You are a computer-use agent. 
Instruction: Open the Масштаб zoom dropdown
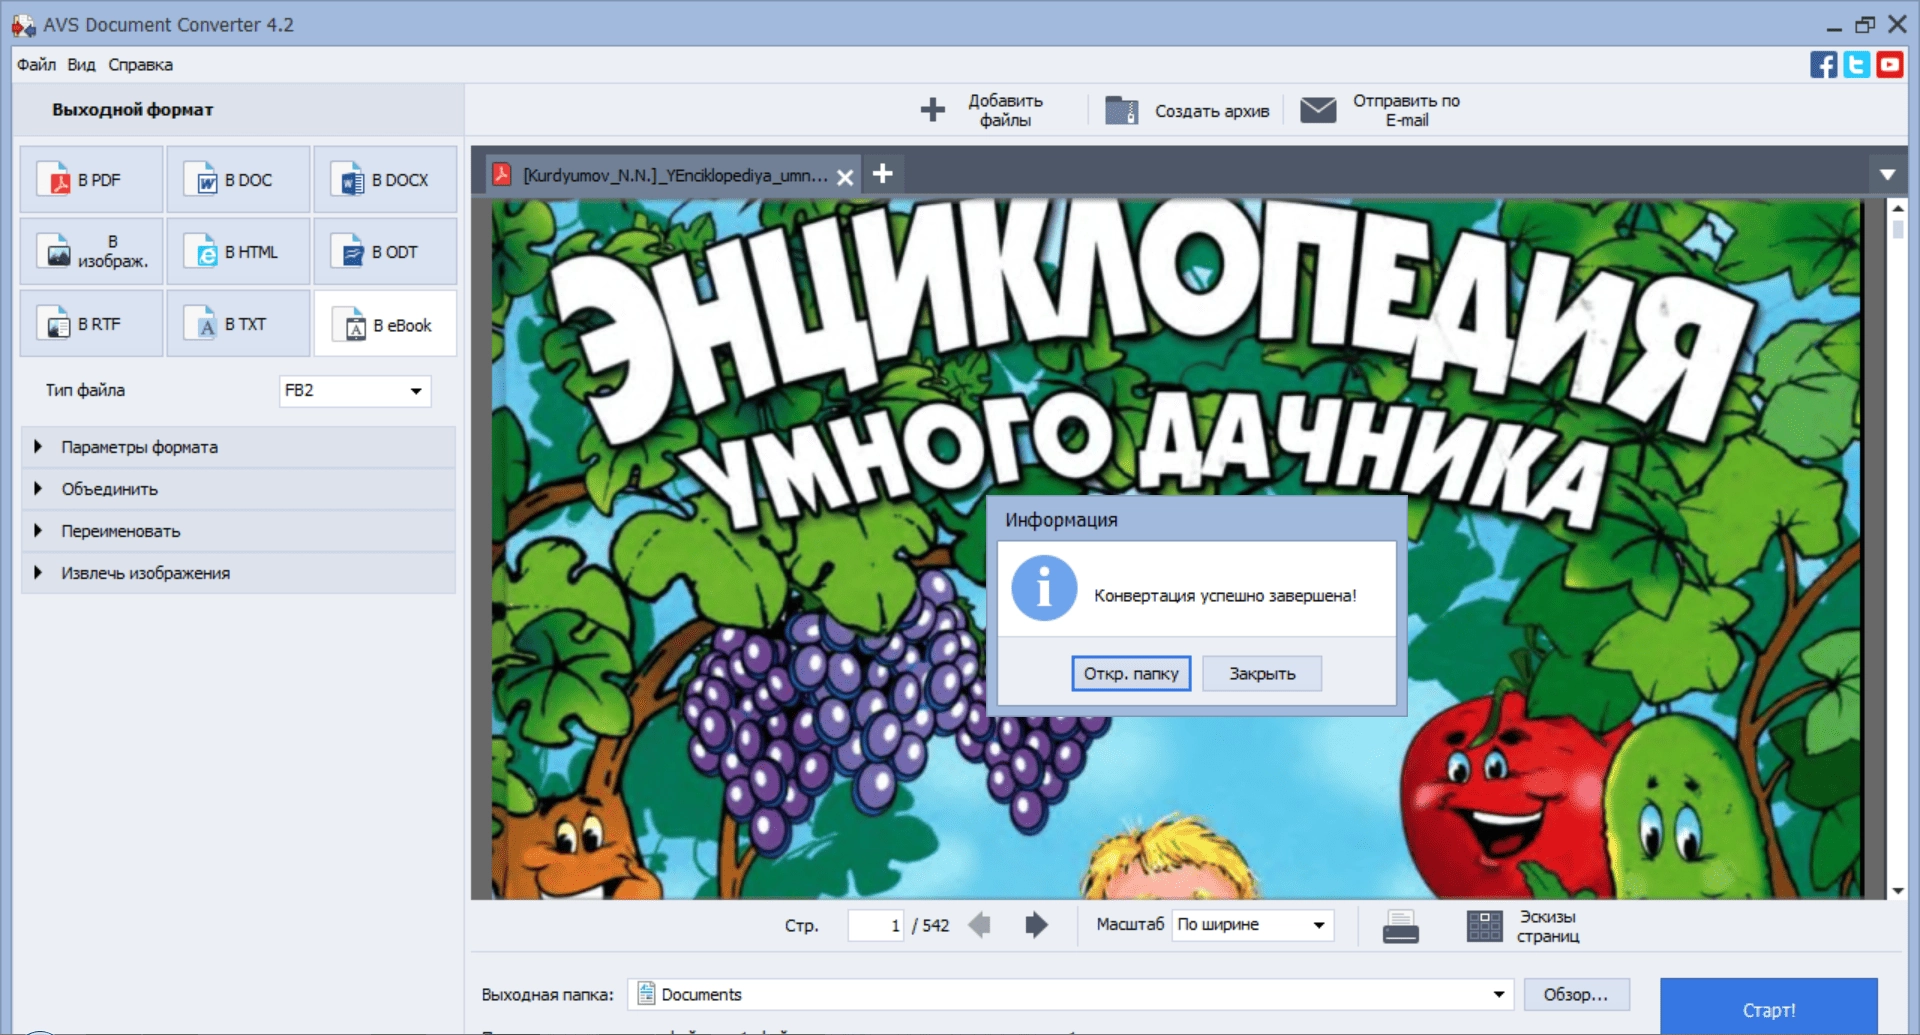click(1253, 925)
